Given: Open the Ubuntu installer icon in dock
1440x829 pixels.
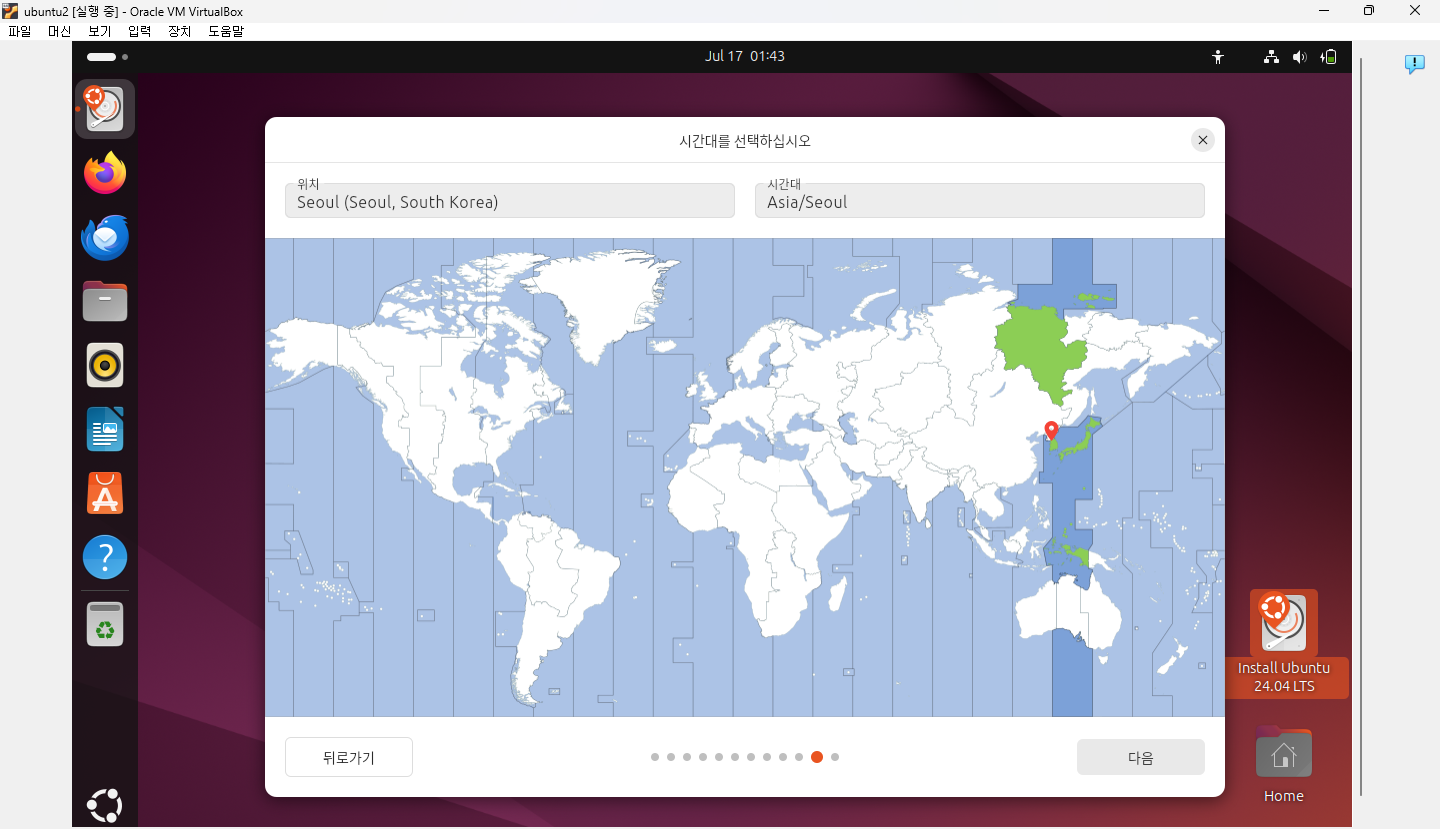Looking at the screenshot, I should pos(105,109).
